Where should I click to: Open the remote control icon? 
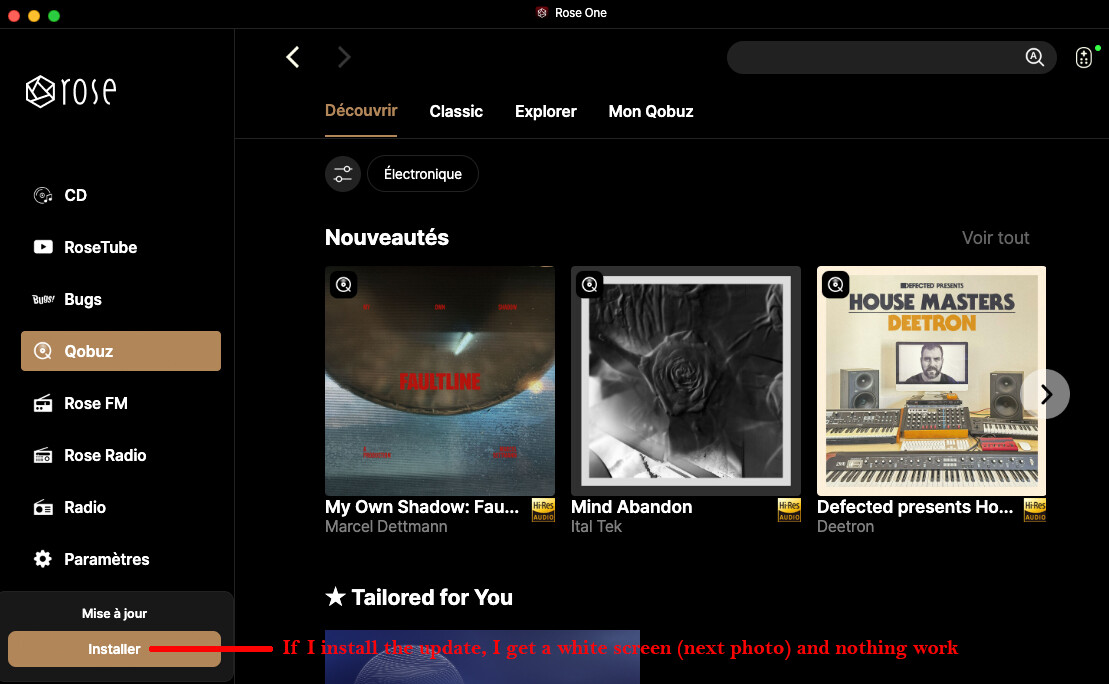point(1084,57)
